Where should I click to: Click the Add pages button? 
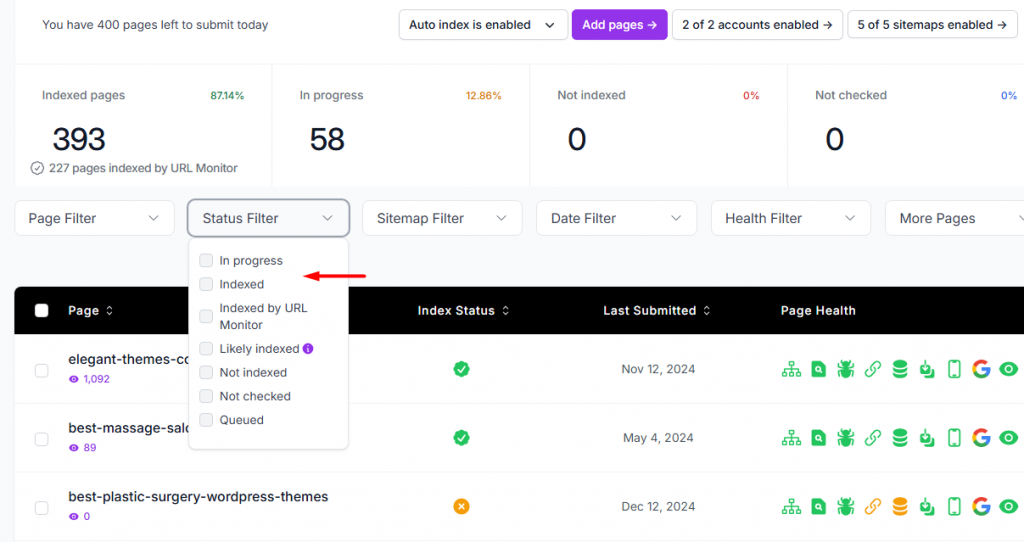[620, 25]
